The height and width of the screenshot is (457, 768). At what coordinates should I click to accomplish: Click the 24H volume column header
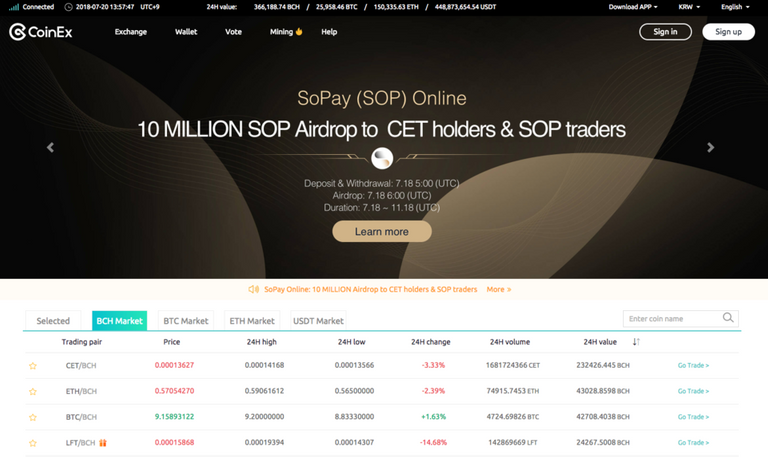click(x=510, y=342)
